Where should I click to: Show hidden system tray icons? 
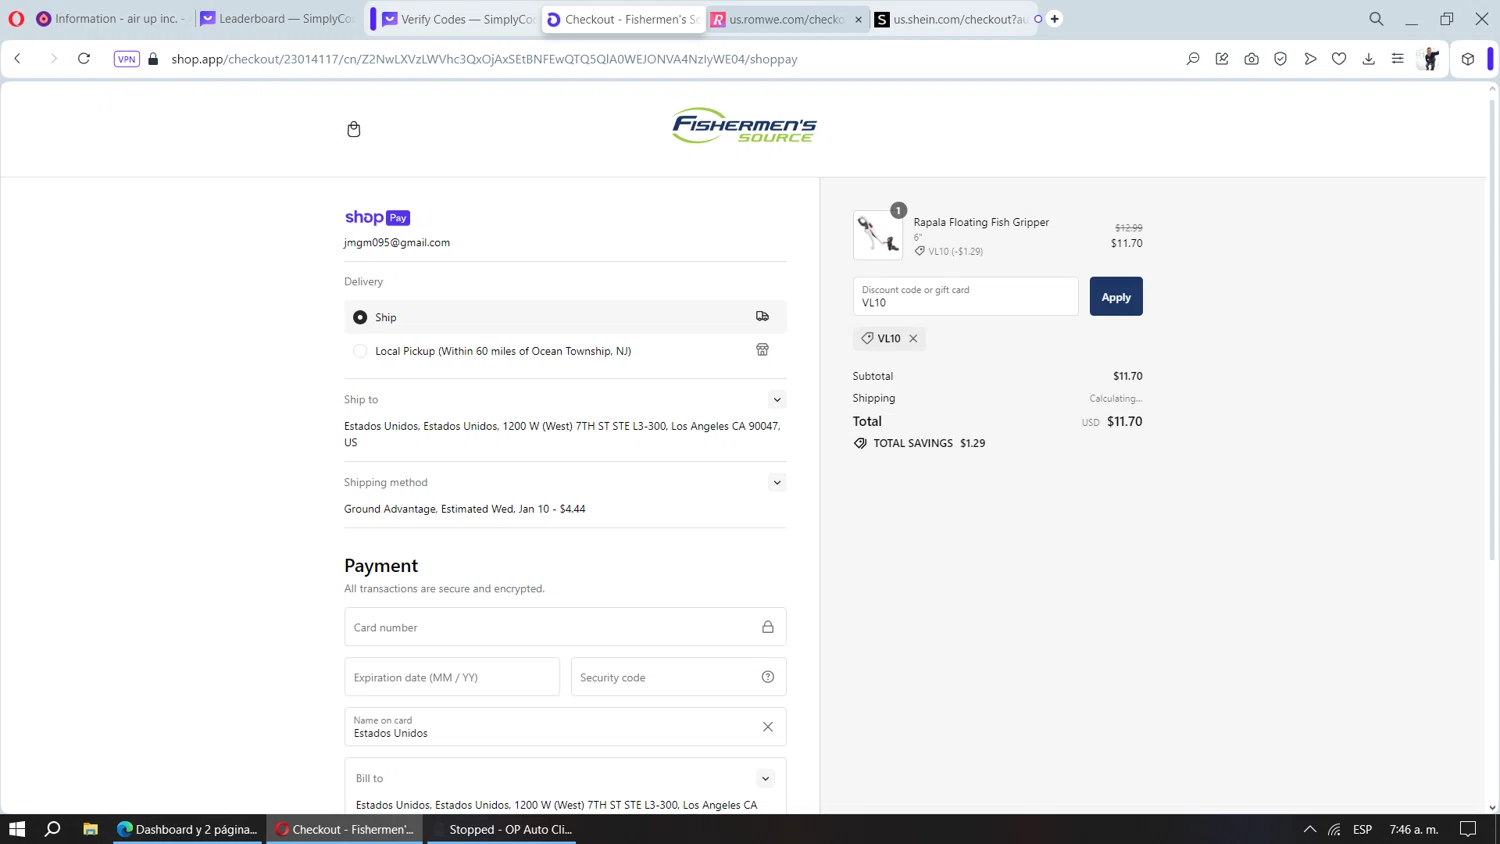[1310, 829]
